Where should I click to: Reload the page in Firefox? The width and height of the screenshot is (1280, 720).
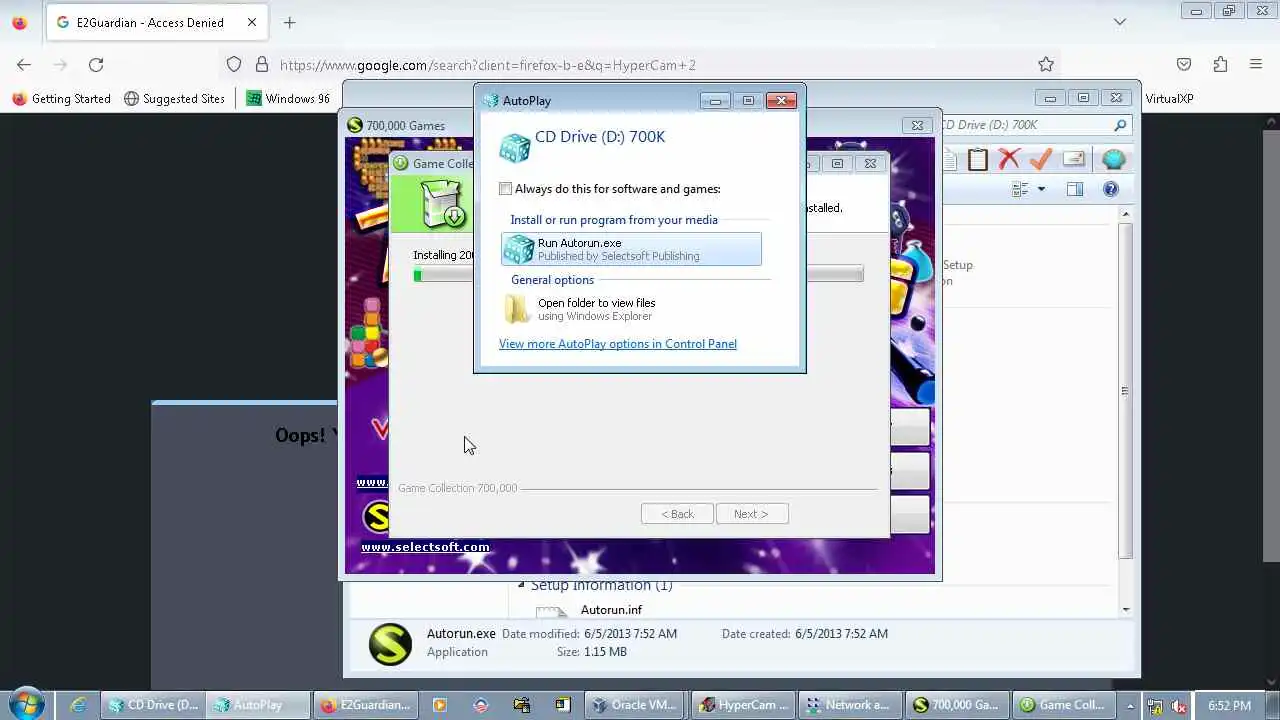pyautogui.click(x=96, y=65)
